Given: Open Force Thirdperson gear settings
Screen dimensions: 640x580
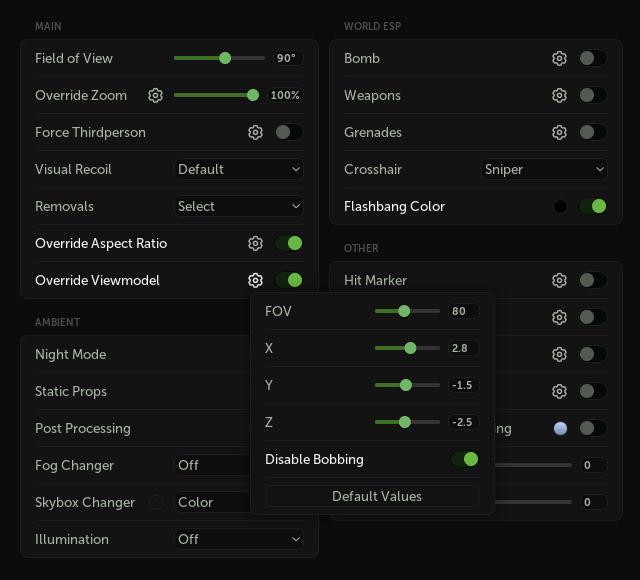Looking at the screenshot, I should tap(255, 133).
